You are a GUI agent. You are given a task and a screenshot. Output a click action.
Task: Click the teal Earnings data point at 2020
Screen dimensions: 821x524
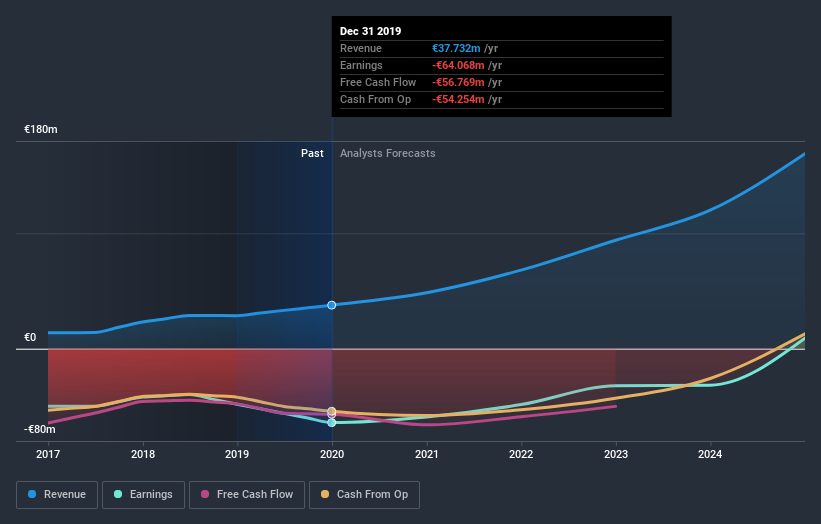(x=331, y=422)
